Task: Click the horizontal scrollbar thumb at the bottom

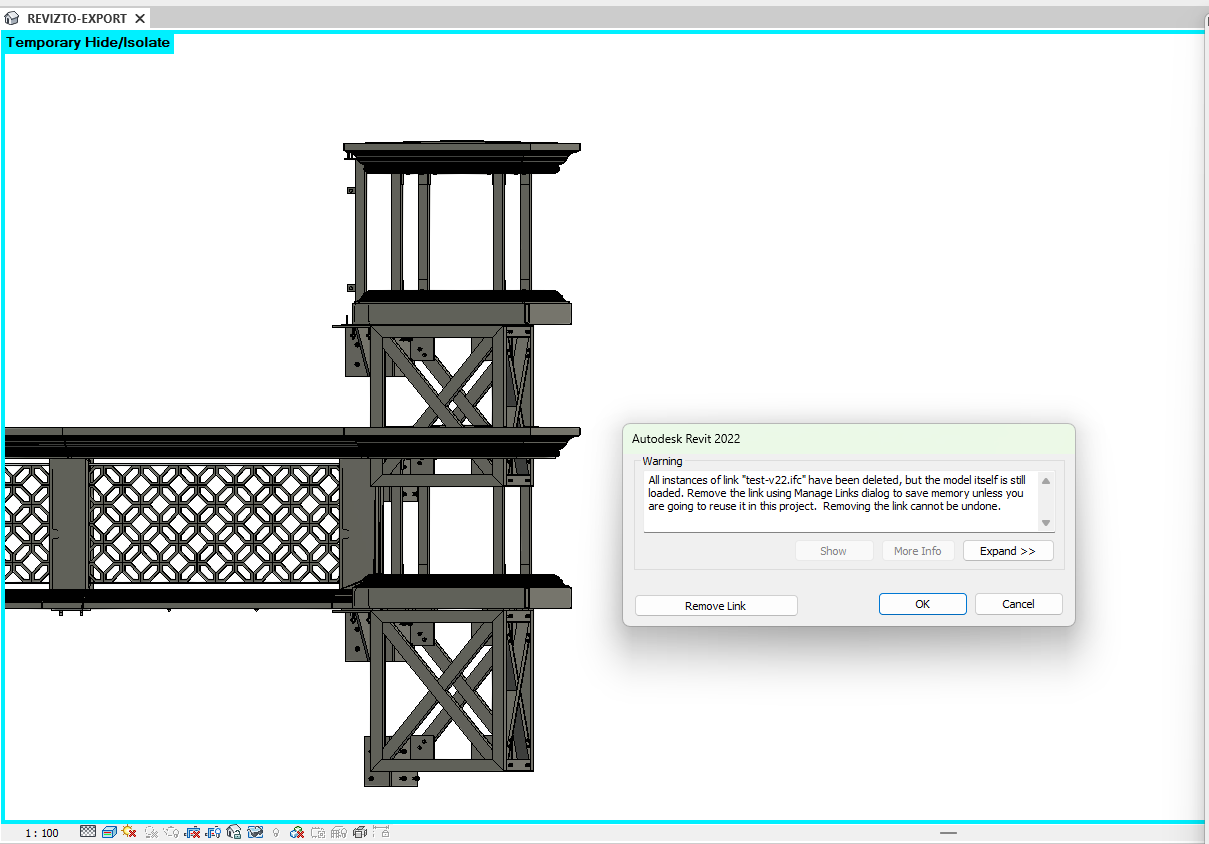Action: 948,832
